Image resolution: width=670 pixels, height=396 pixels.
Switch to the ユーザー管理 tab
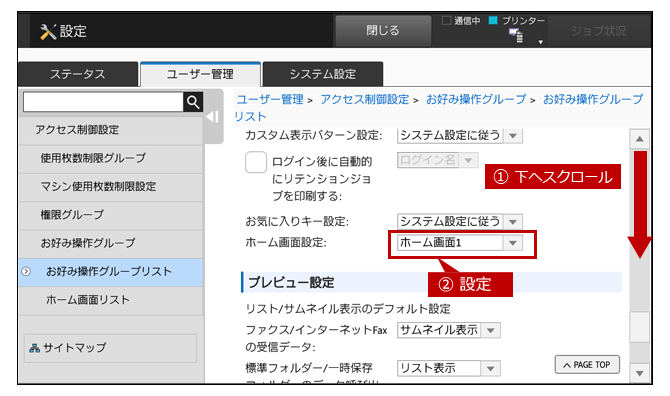click(200, 74)
